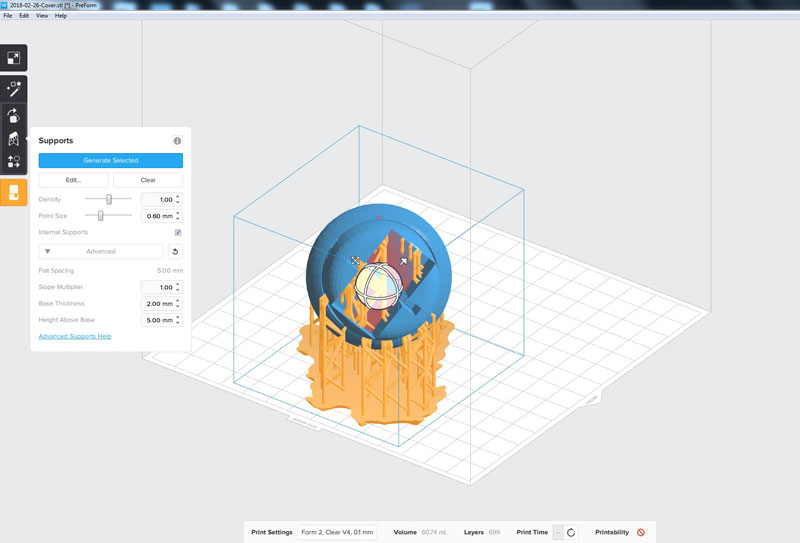Step the Height Above Base value
The height and width of the screenshot is (543, 800).
point(178,320)
